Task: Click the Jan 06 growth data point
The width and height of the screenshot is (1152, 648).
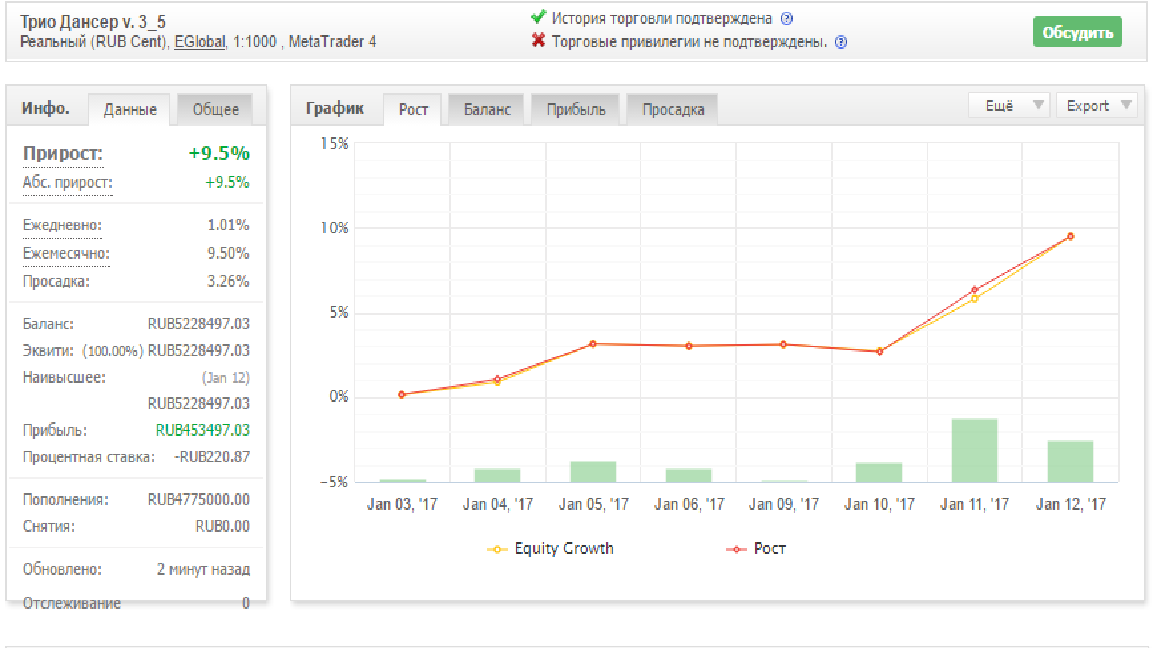Action: coord(688,345)
